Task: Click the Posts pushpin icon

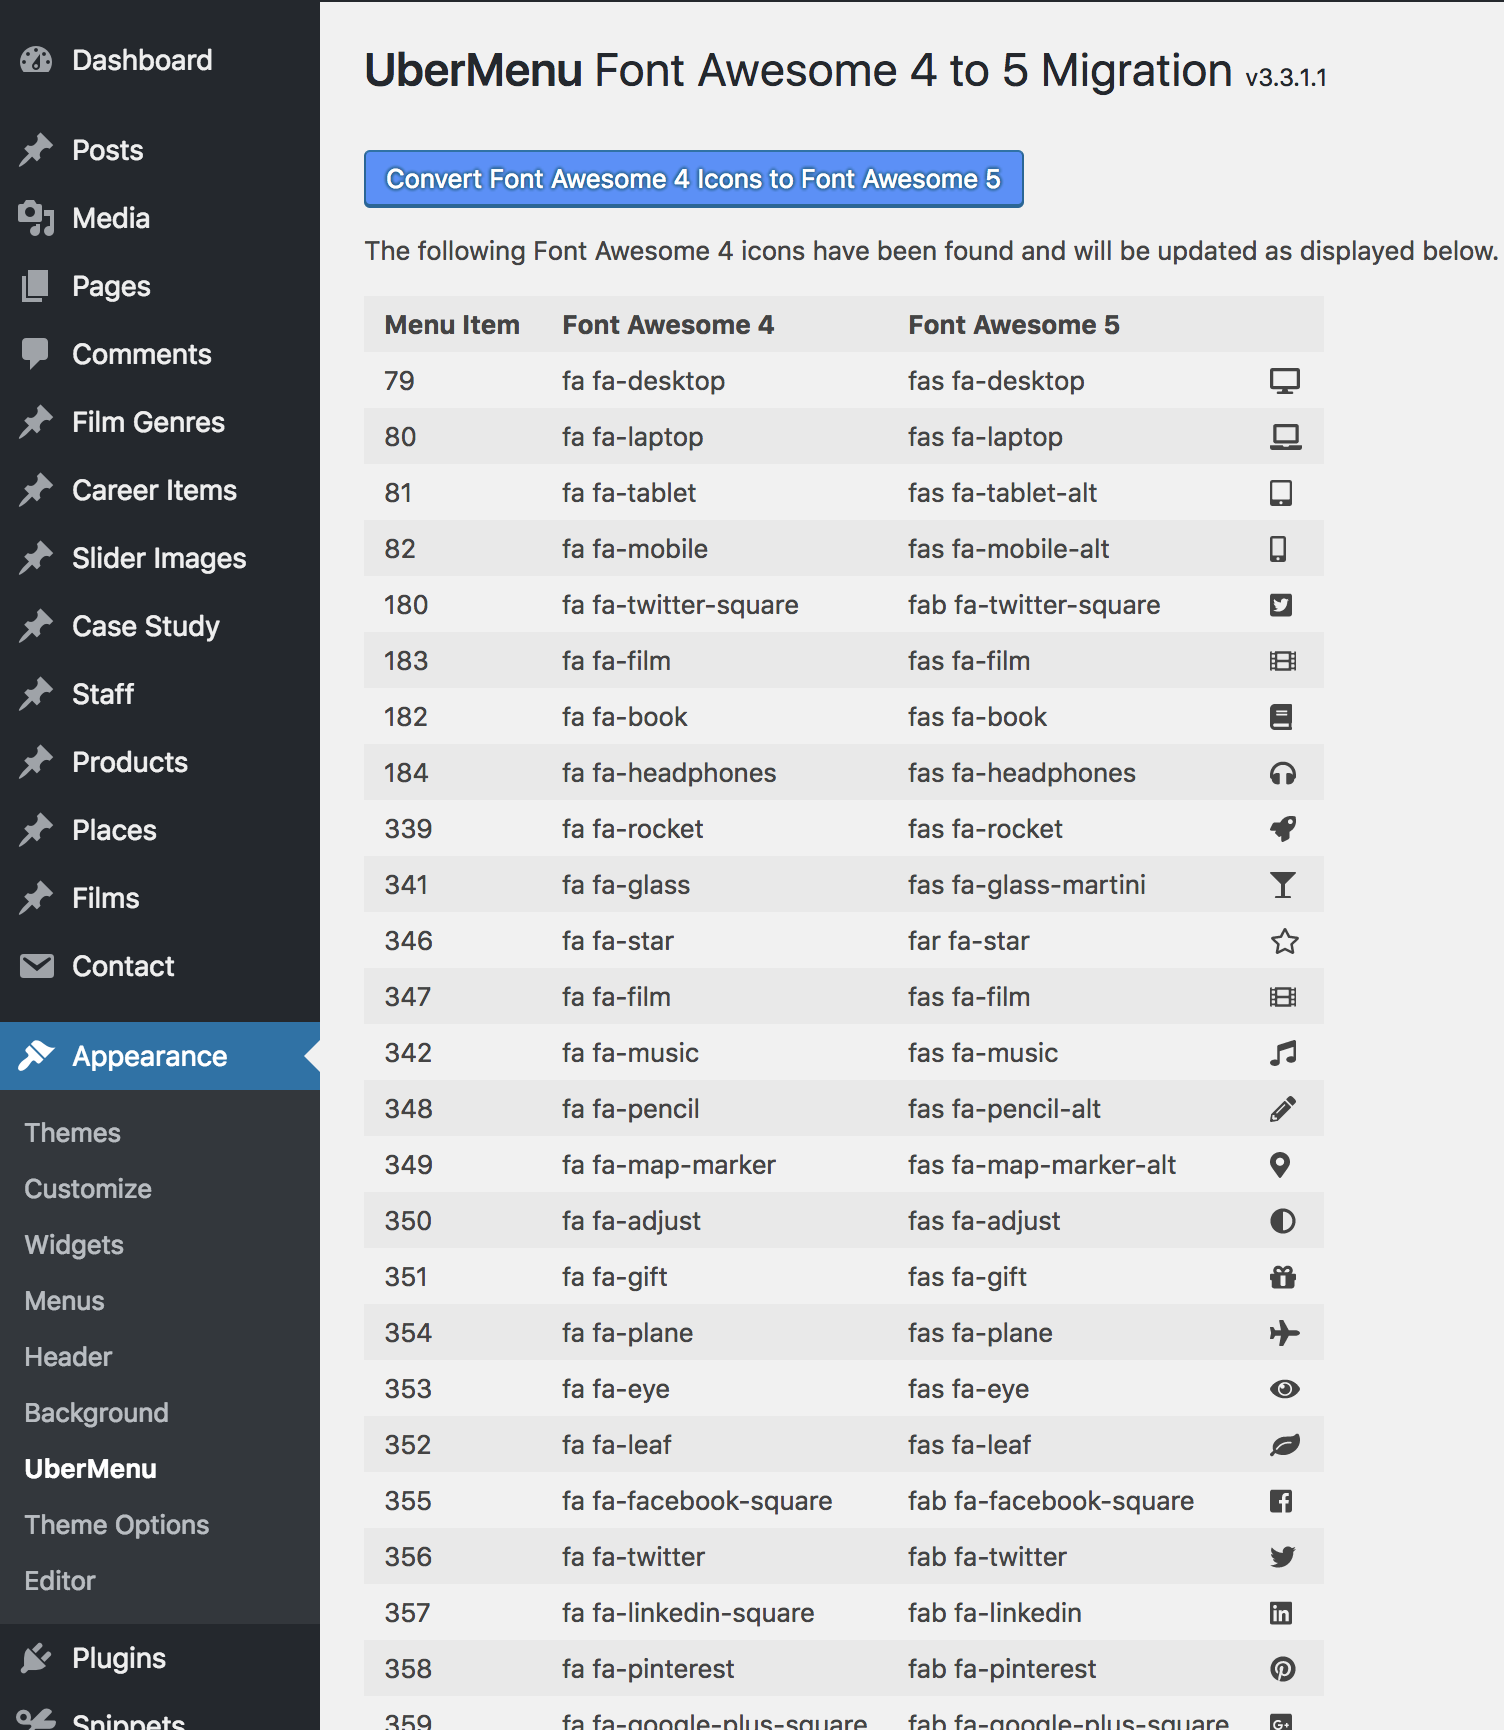Action: tap(36, 150)
